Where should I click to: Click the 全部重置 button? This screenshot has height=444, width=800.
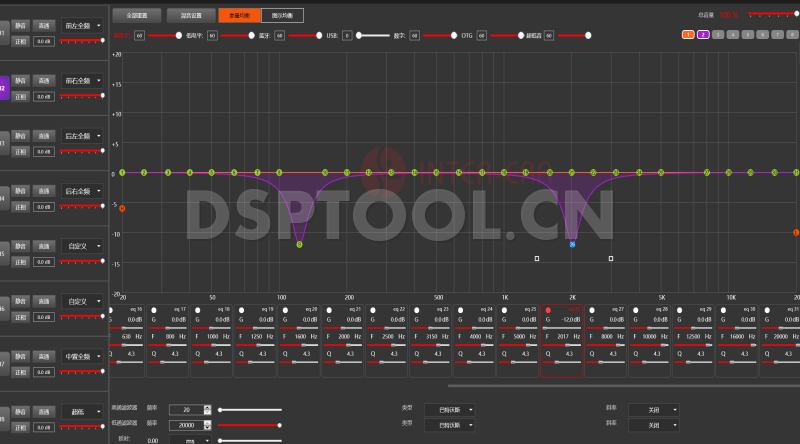pos(137,16)
